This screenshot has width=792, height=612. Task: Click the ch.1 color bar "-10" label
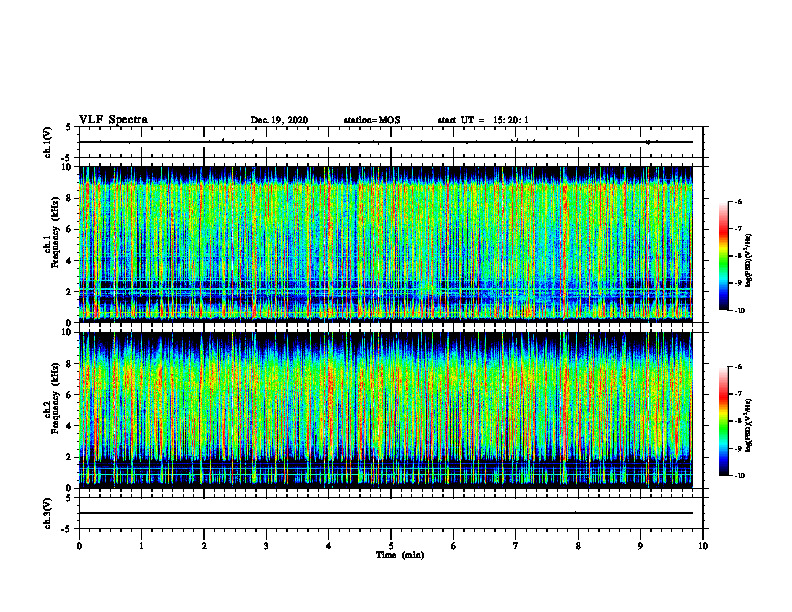click(740, 311)
